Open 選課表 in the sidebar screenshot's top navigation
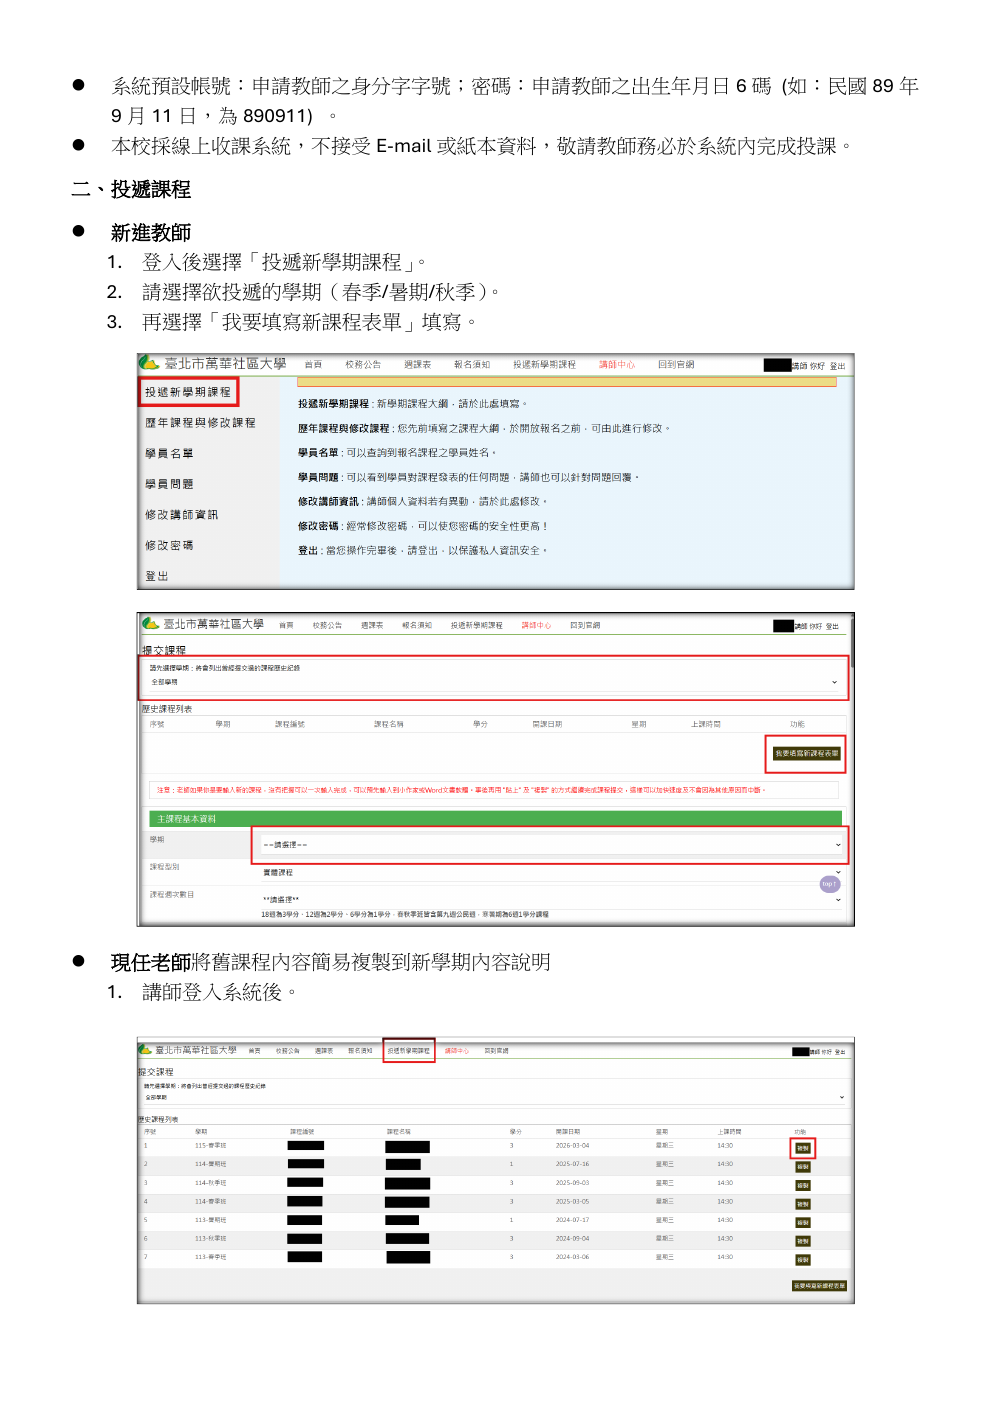Image resolution: width=993 pixels, height=1404 pixels. click(x=417, y=365)
